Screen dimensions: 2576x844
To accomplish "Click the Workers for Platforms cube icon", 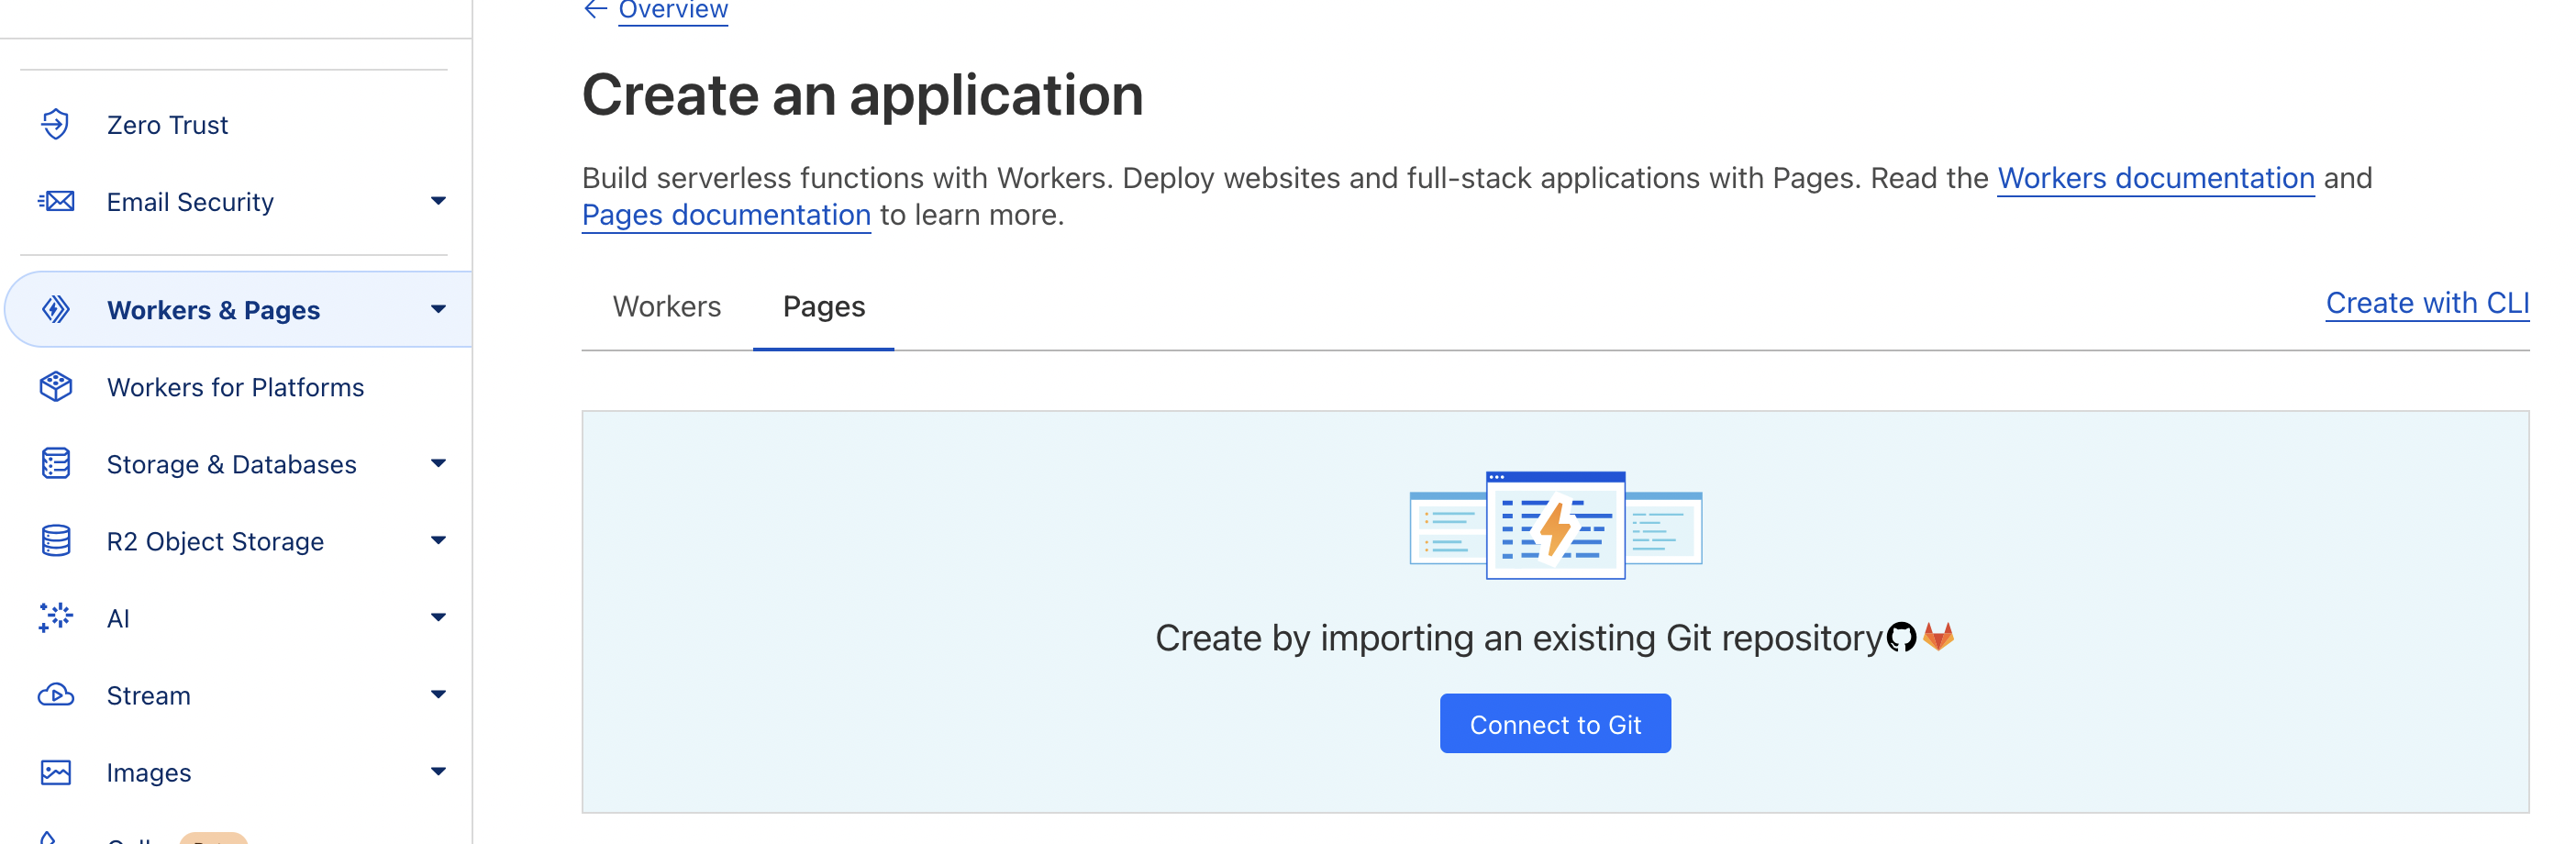I will click(x=56, y=387).
